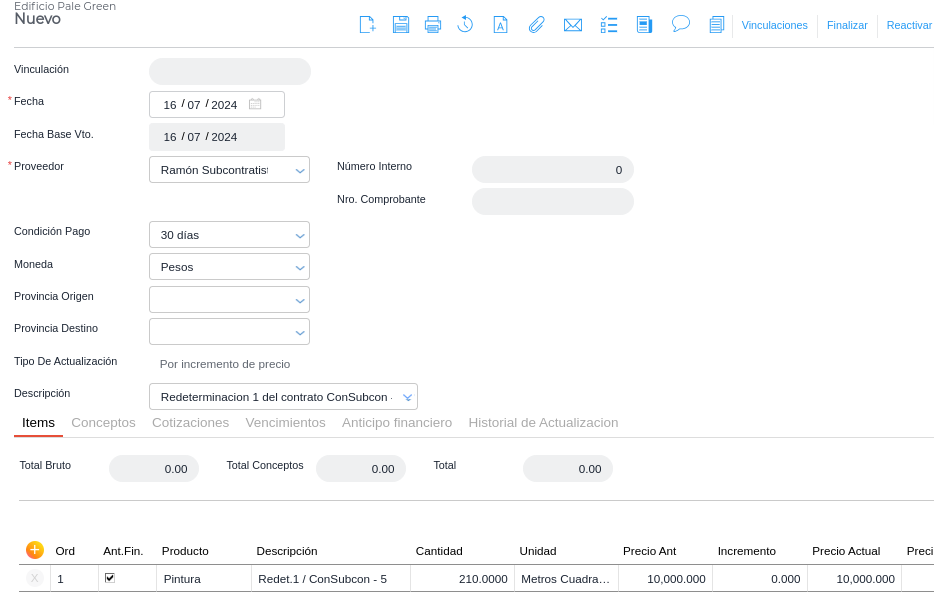This screenshot has width=934, height=606.
Task: Click the new document icon
Action: click(367, 25)
